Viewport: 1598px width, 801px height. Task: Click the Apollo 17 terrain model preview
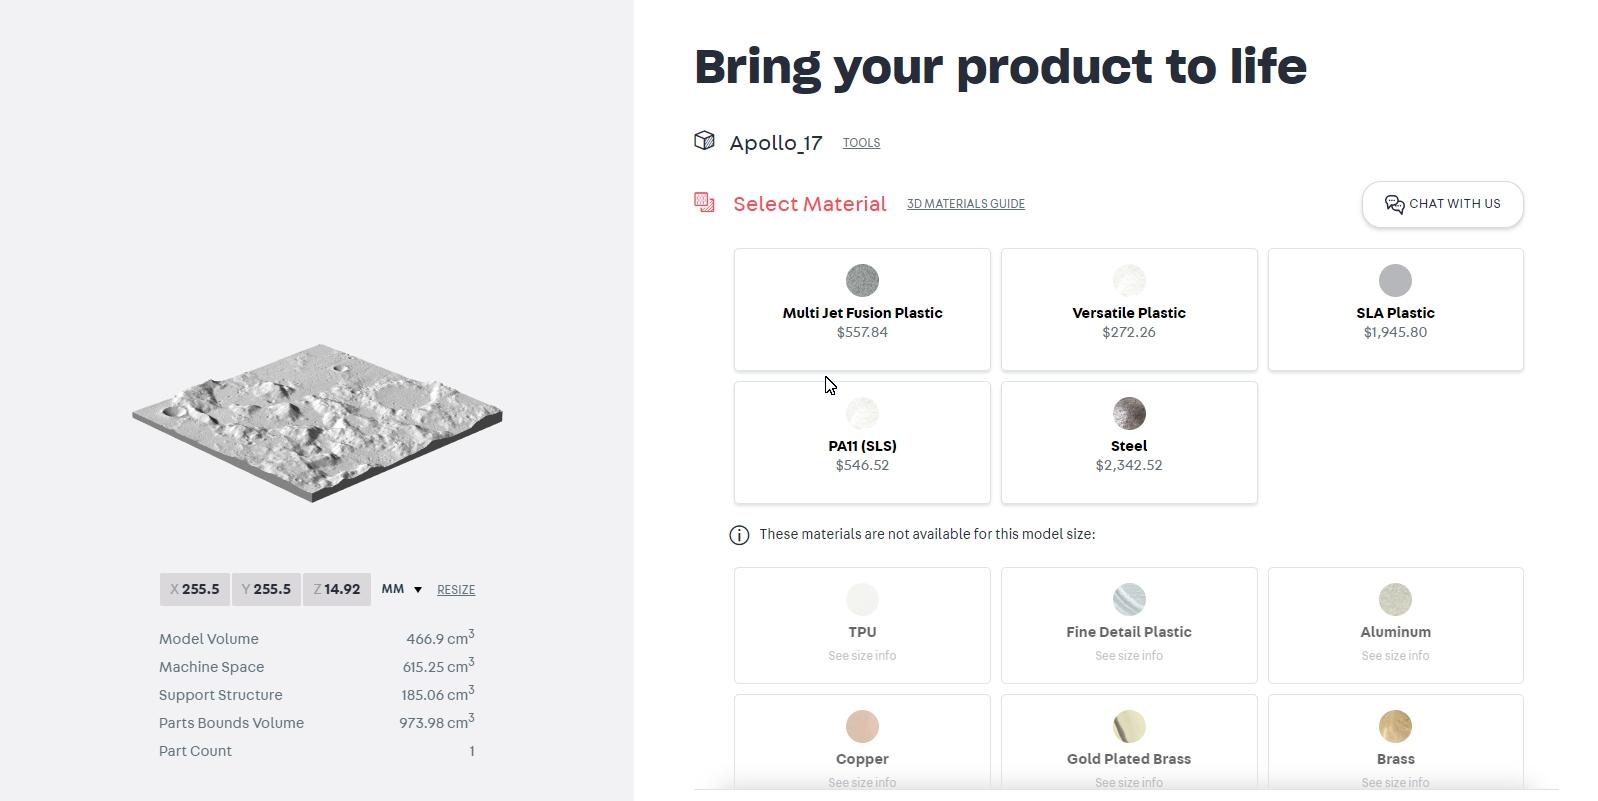316,421
